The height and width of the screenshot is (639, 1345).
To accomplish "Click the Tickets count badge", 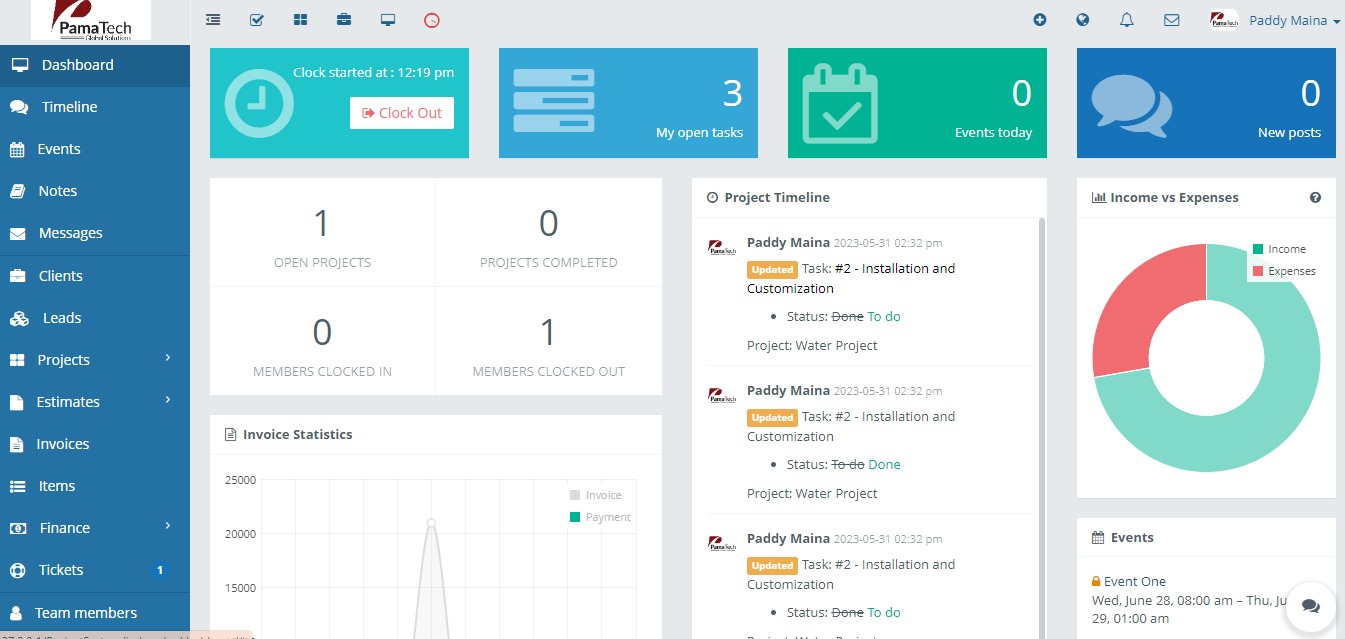I will click(x=159, y=571).
